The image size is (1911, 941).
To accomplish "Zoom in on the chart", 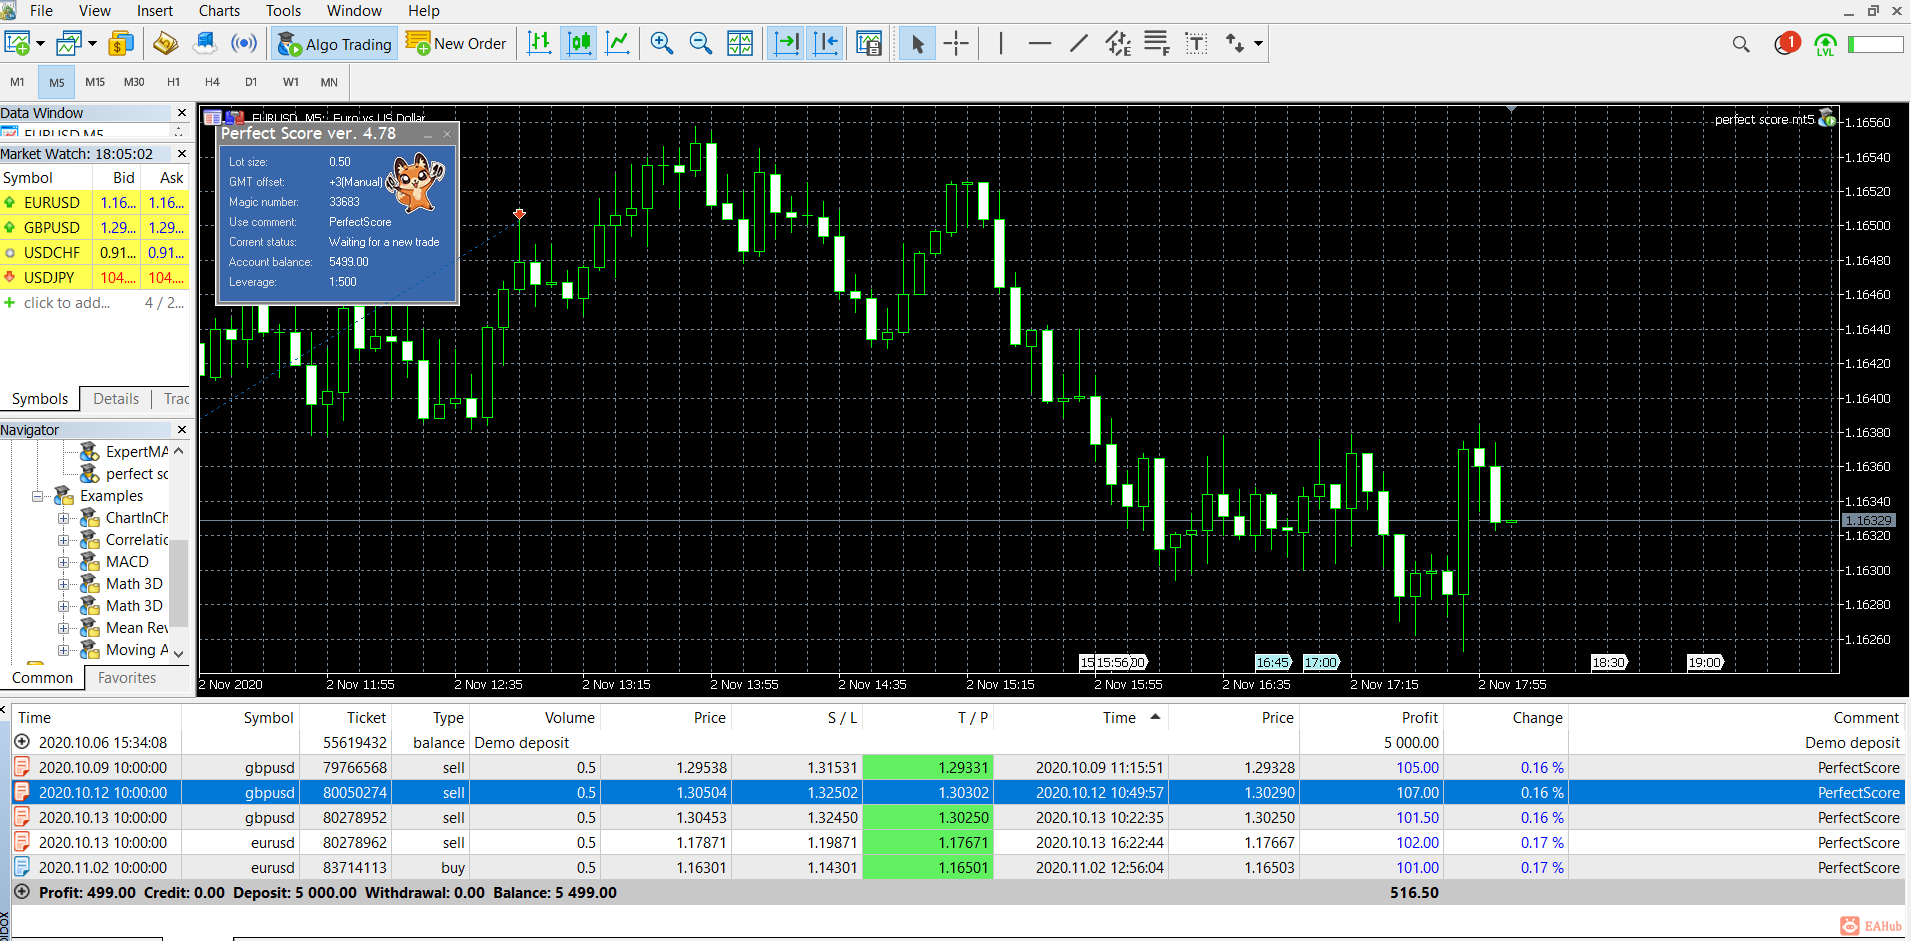I will (x=661, y=43).
